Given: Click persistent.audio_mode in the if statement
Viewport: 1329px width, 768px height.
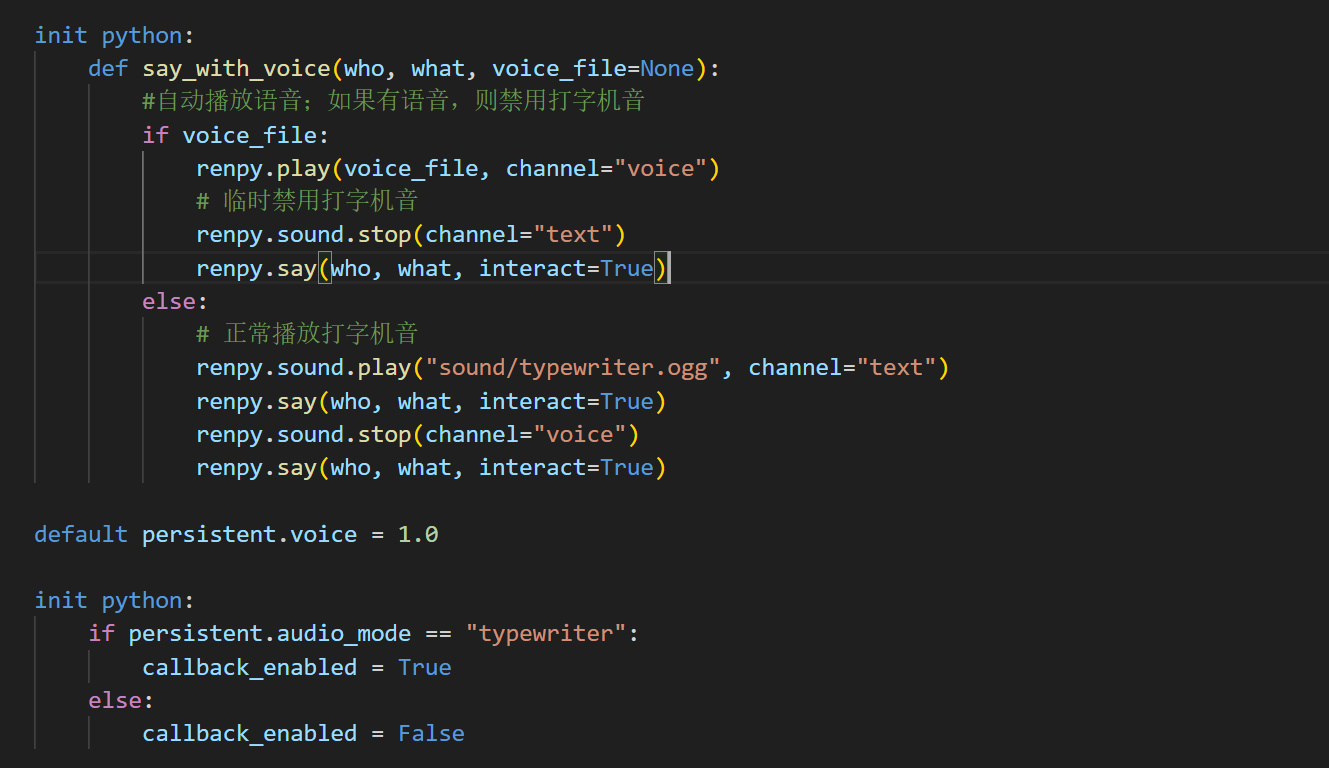Looking at the screenshot, I should (x=269, y=633).
